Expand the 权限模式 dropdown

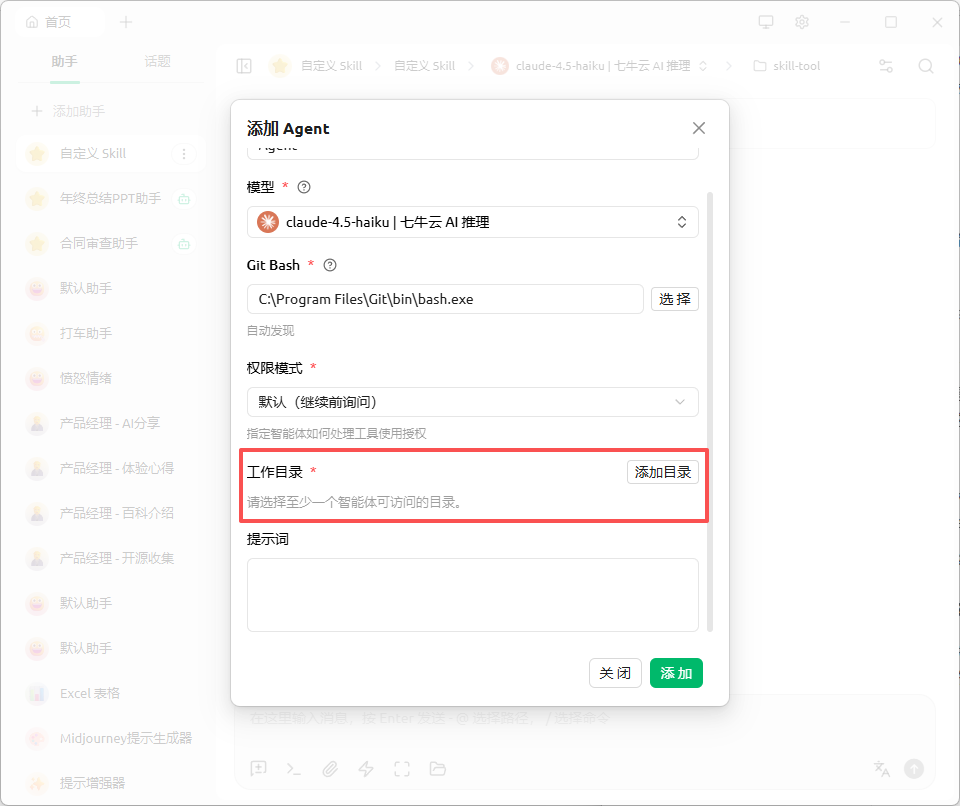472,402
